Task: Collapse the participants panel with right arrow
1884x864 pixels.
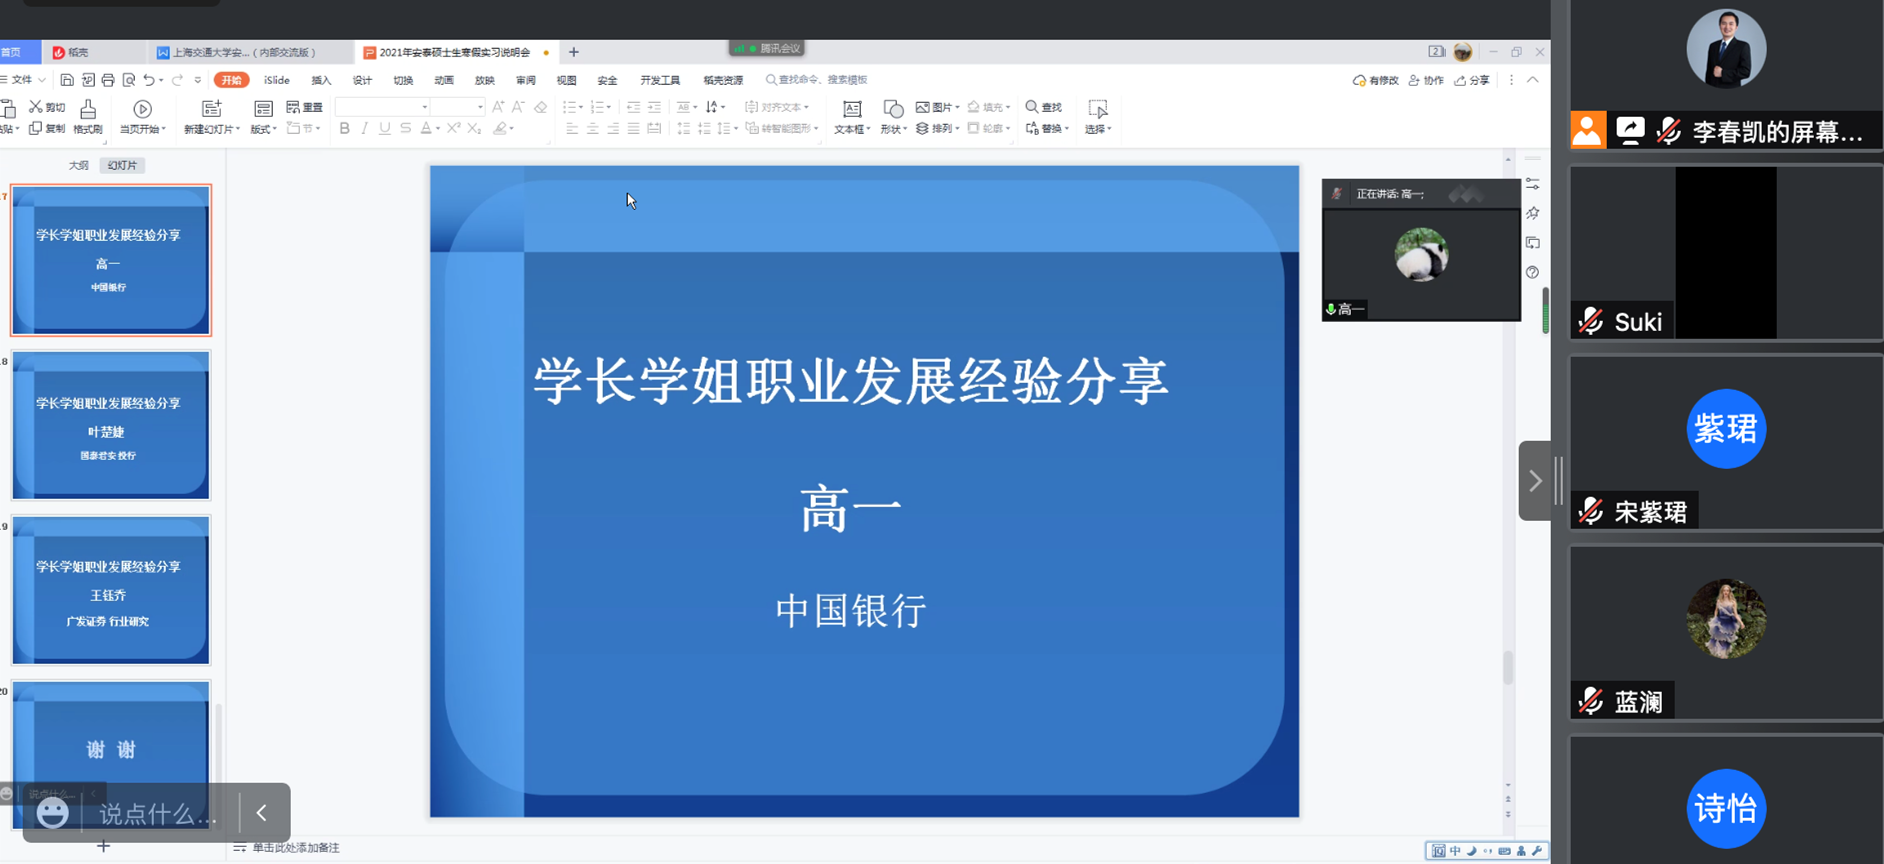Action: tap(1534, 481)
